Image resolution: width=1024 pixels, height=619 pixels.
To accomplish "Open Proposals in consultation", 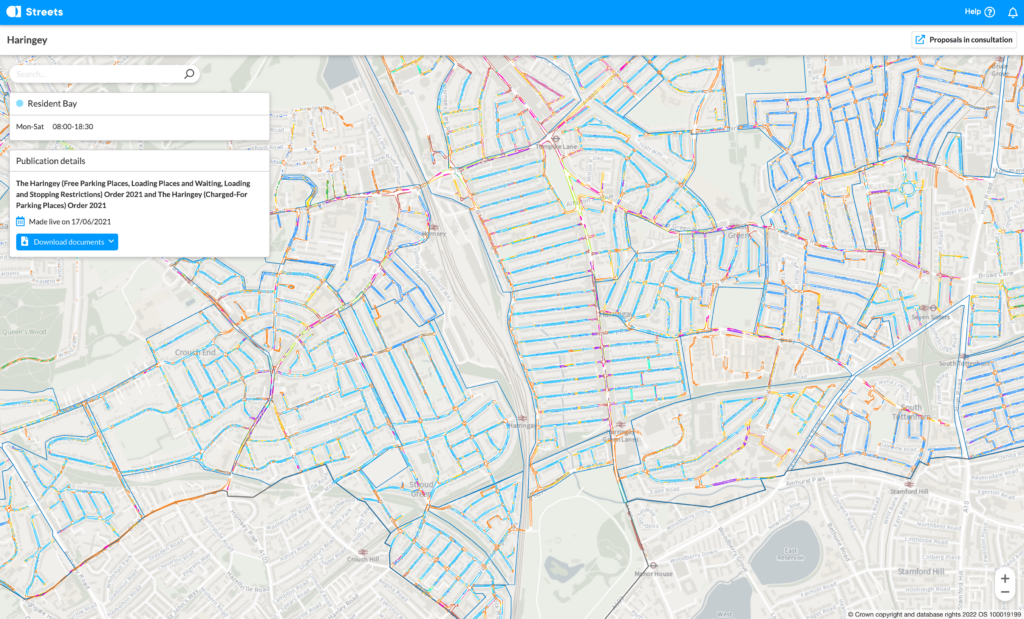I will [965, 39].
